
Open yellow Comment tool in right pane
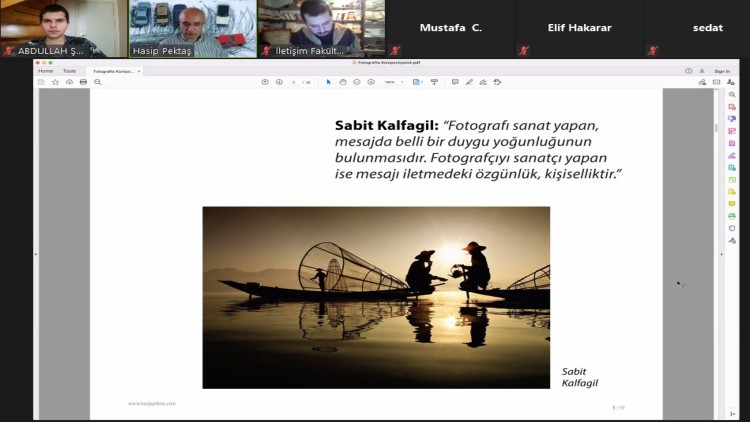click(732, 204)
